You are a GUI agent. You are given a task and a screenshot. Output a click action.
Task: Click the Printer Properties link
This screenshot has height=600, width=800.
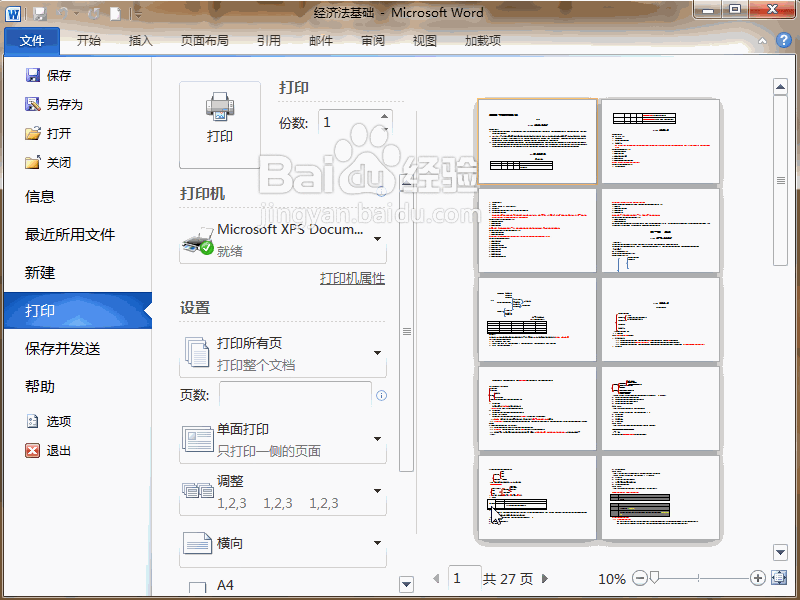pos(353,279)
